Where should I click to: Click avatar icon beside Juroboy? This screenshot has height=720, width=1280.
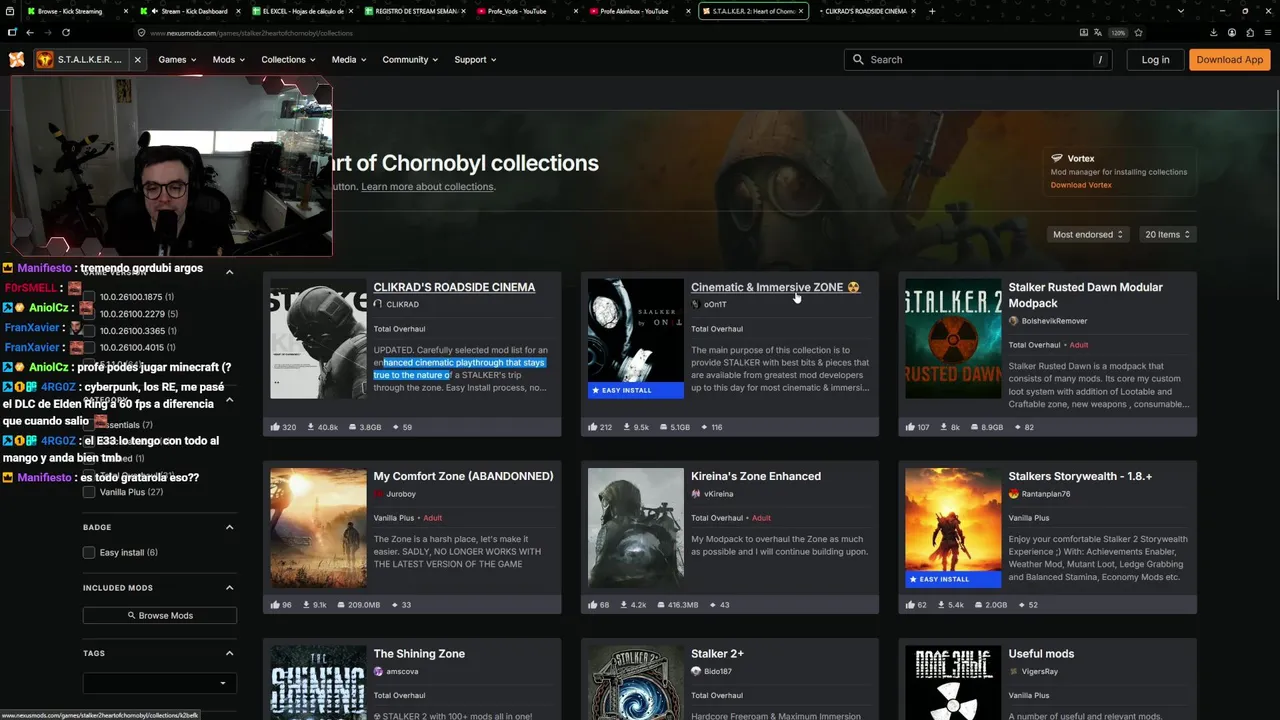coord(378,494)
